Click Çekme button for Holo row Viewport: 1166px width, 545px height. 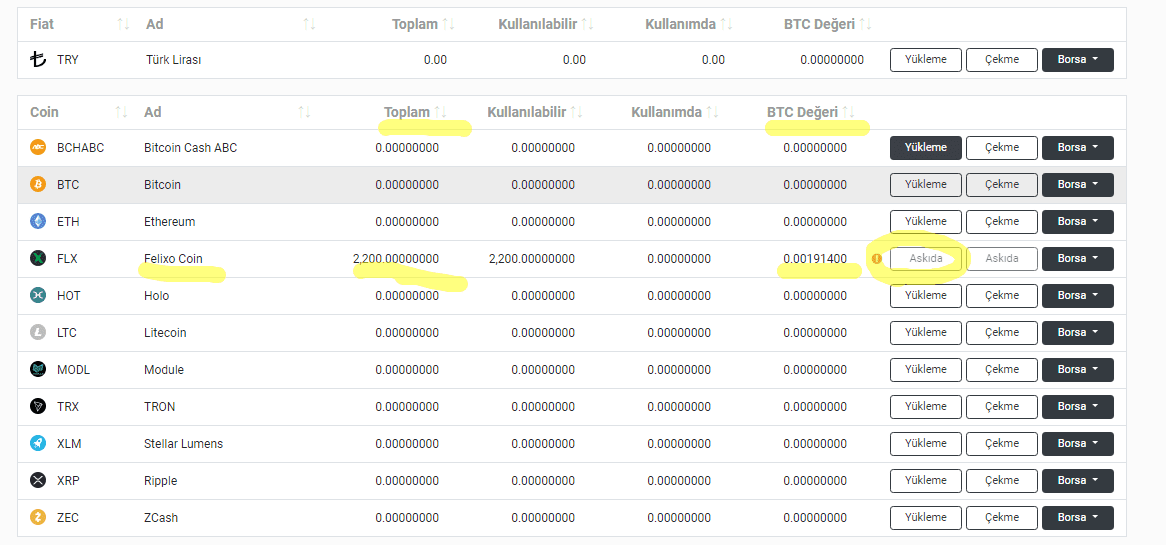pyautogui.click(x=1002, y=295)
